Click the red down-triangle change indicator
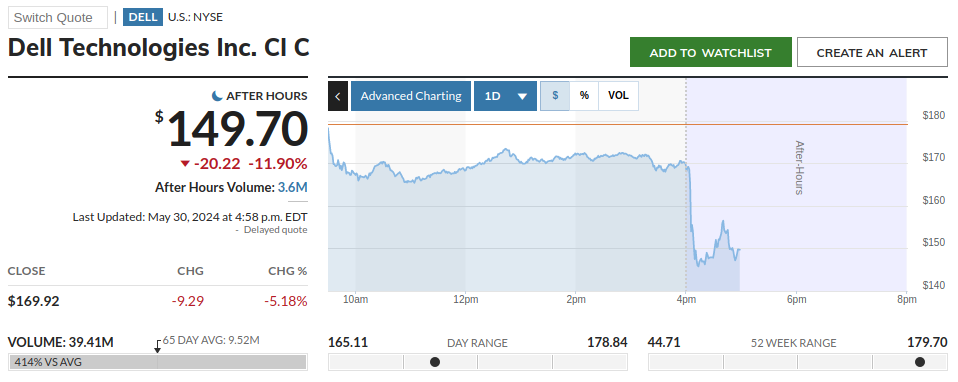This screenshot has width=958, height=382. click(x=185, y=163)
